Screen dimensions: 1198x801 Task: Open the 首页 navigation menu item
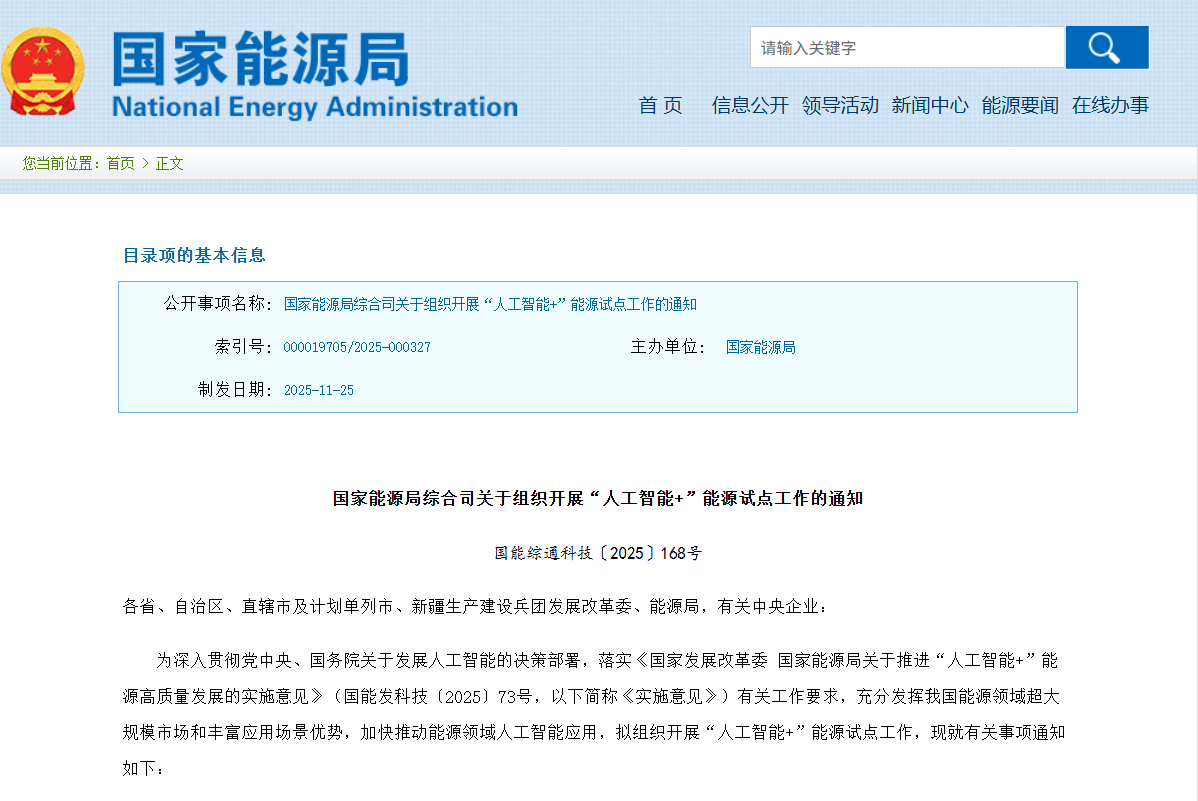tap(660, 105)
